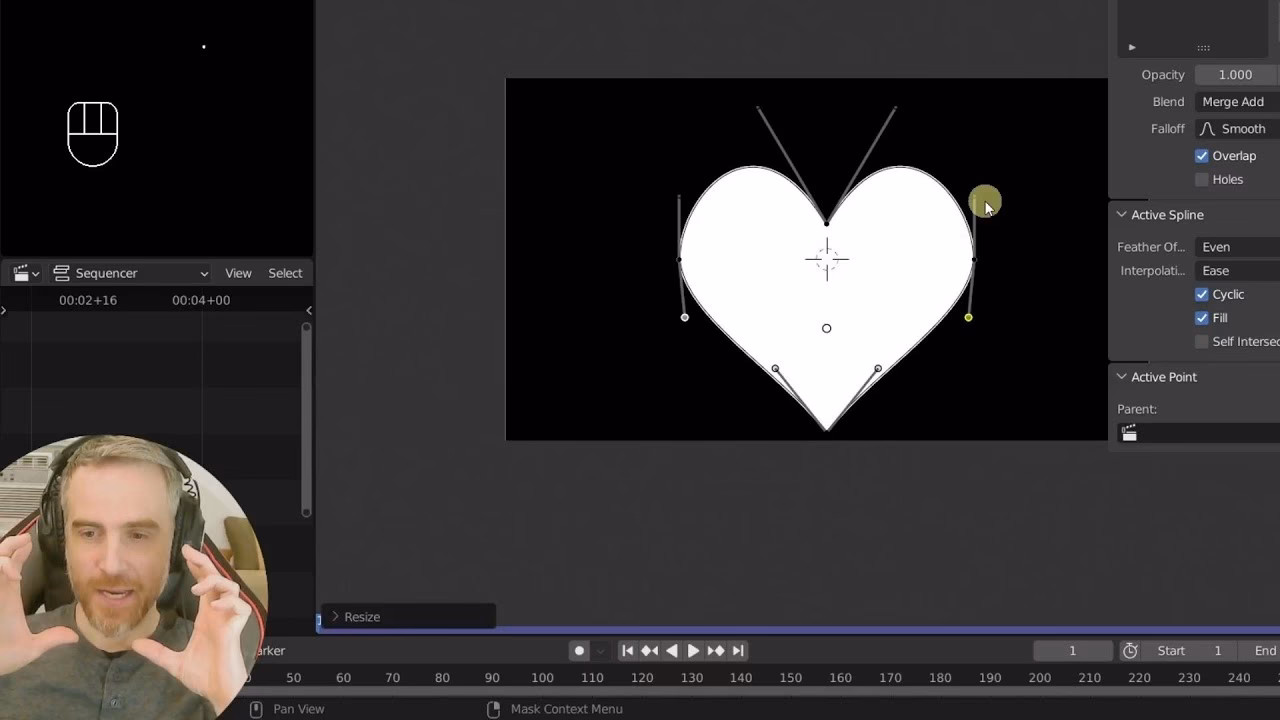This screenshot has width=1280, height=720.
Task: Open the Interpolation Ease dropdown
Action: (x=1237, y=271)
